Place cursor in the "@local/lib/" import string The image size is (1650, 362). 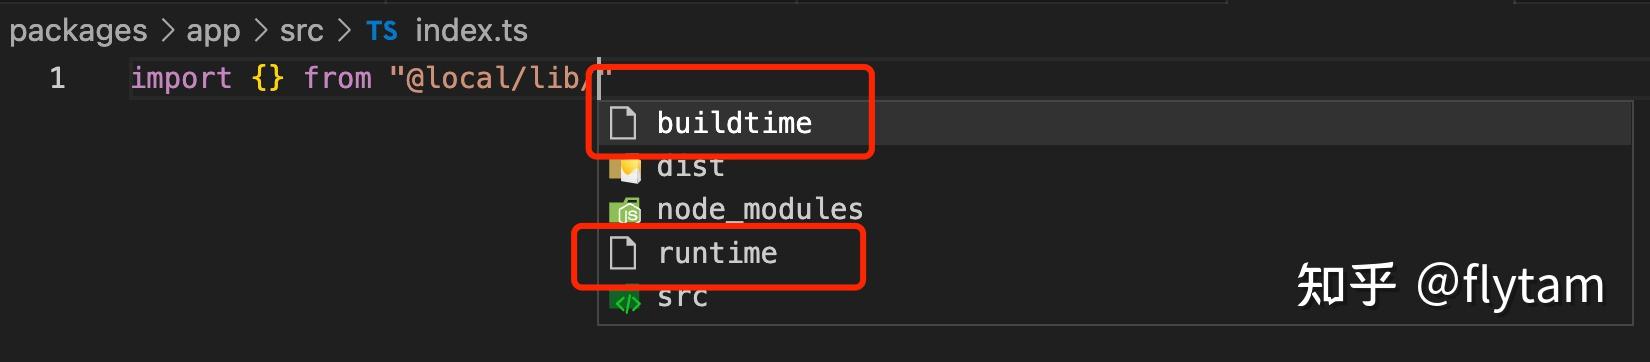[x=500, y=78]
